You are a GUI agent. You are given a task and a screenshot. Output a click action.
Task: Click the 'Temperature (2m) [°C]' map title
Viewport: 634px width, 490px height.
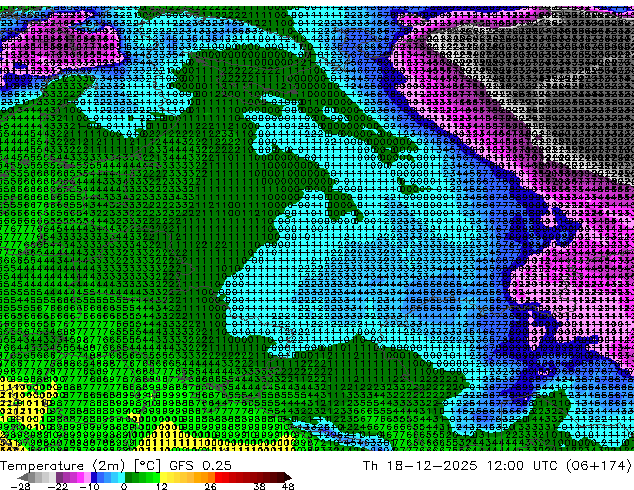[x=80, y=466]
